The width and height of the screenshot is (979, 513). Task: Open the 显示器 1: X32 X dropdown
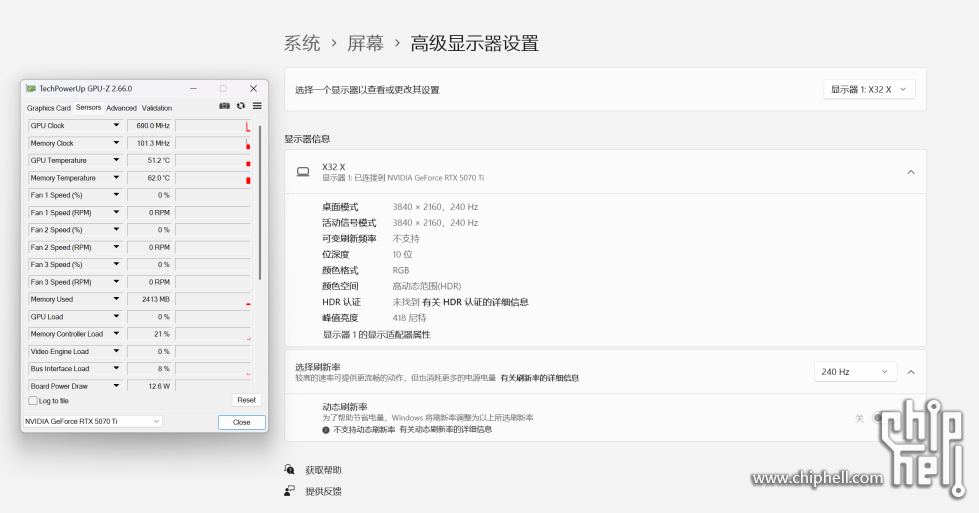(x=869, y=89)
